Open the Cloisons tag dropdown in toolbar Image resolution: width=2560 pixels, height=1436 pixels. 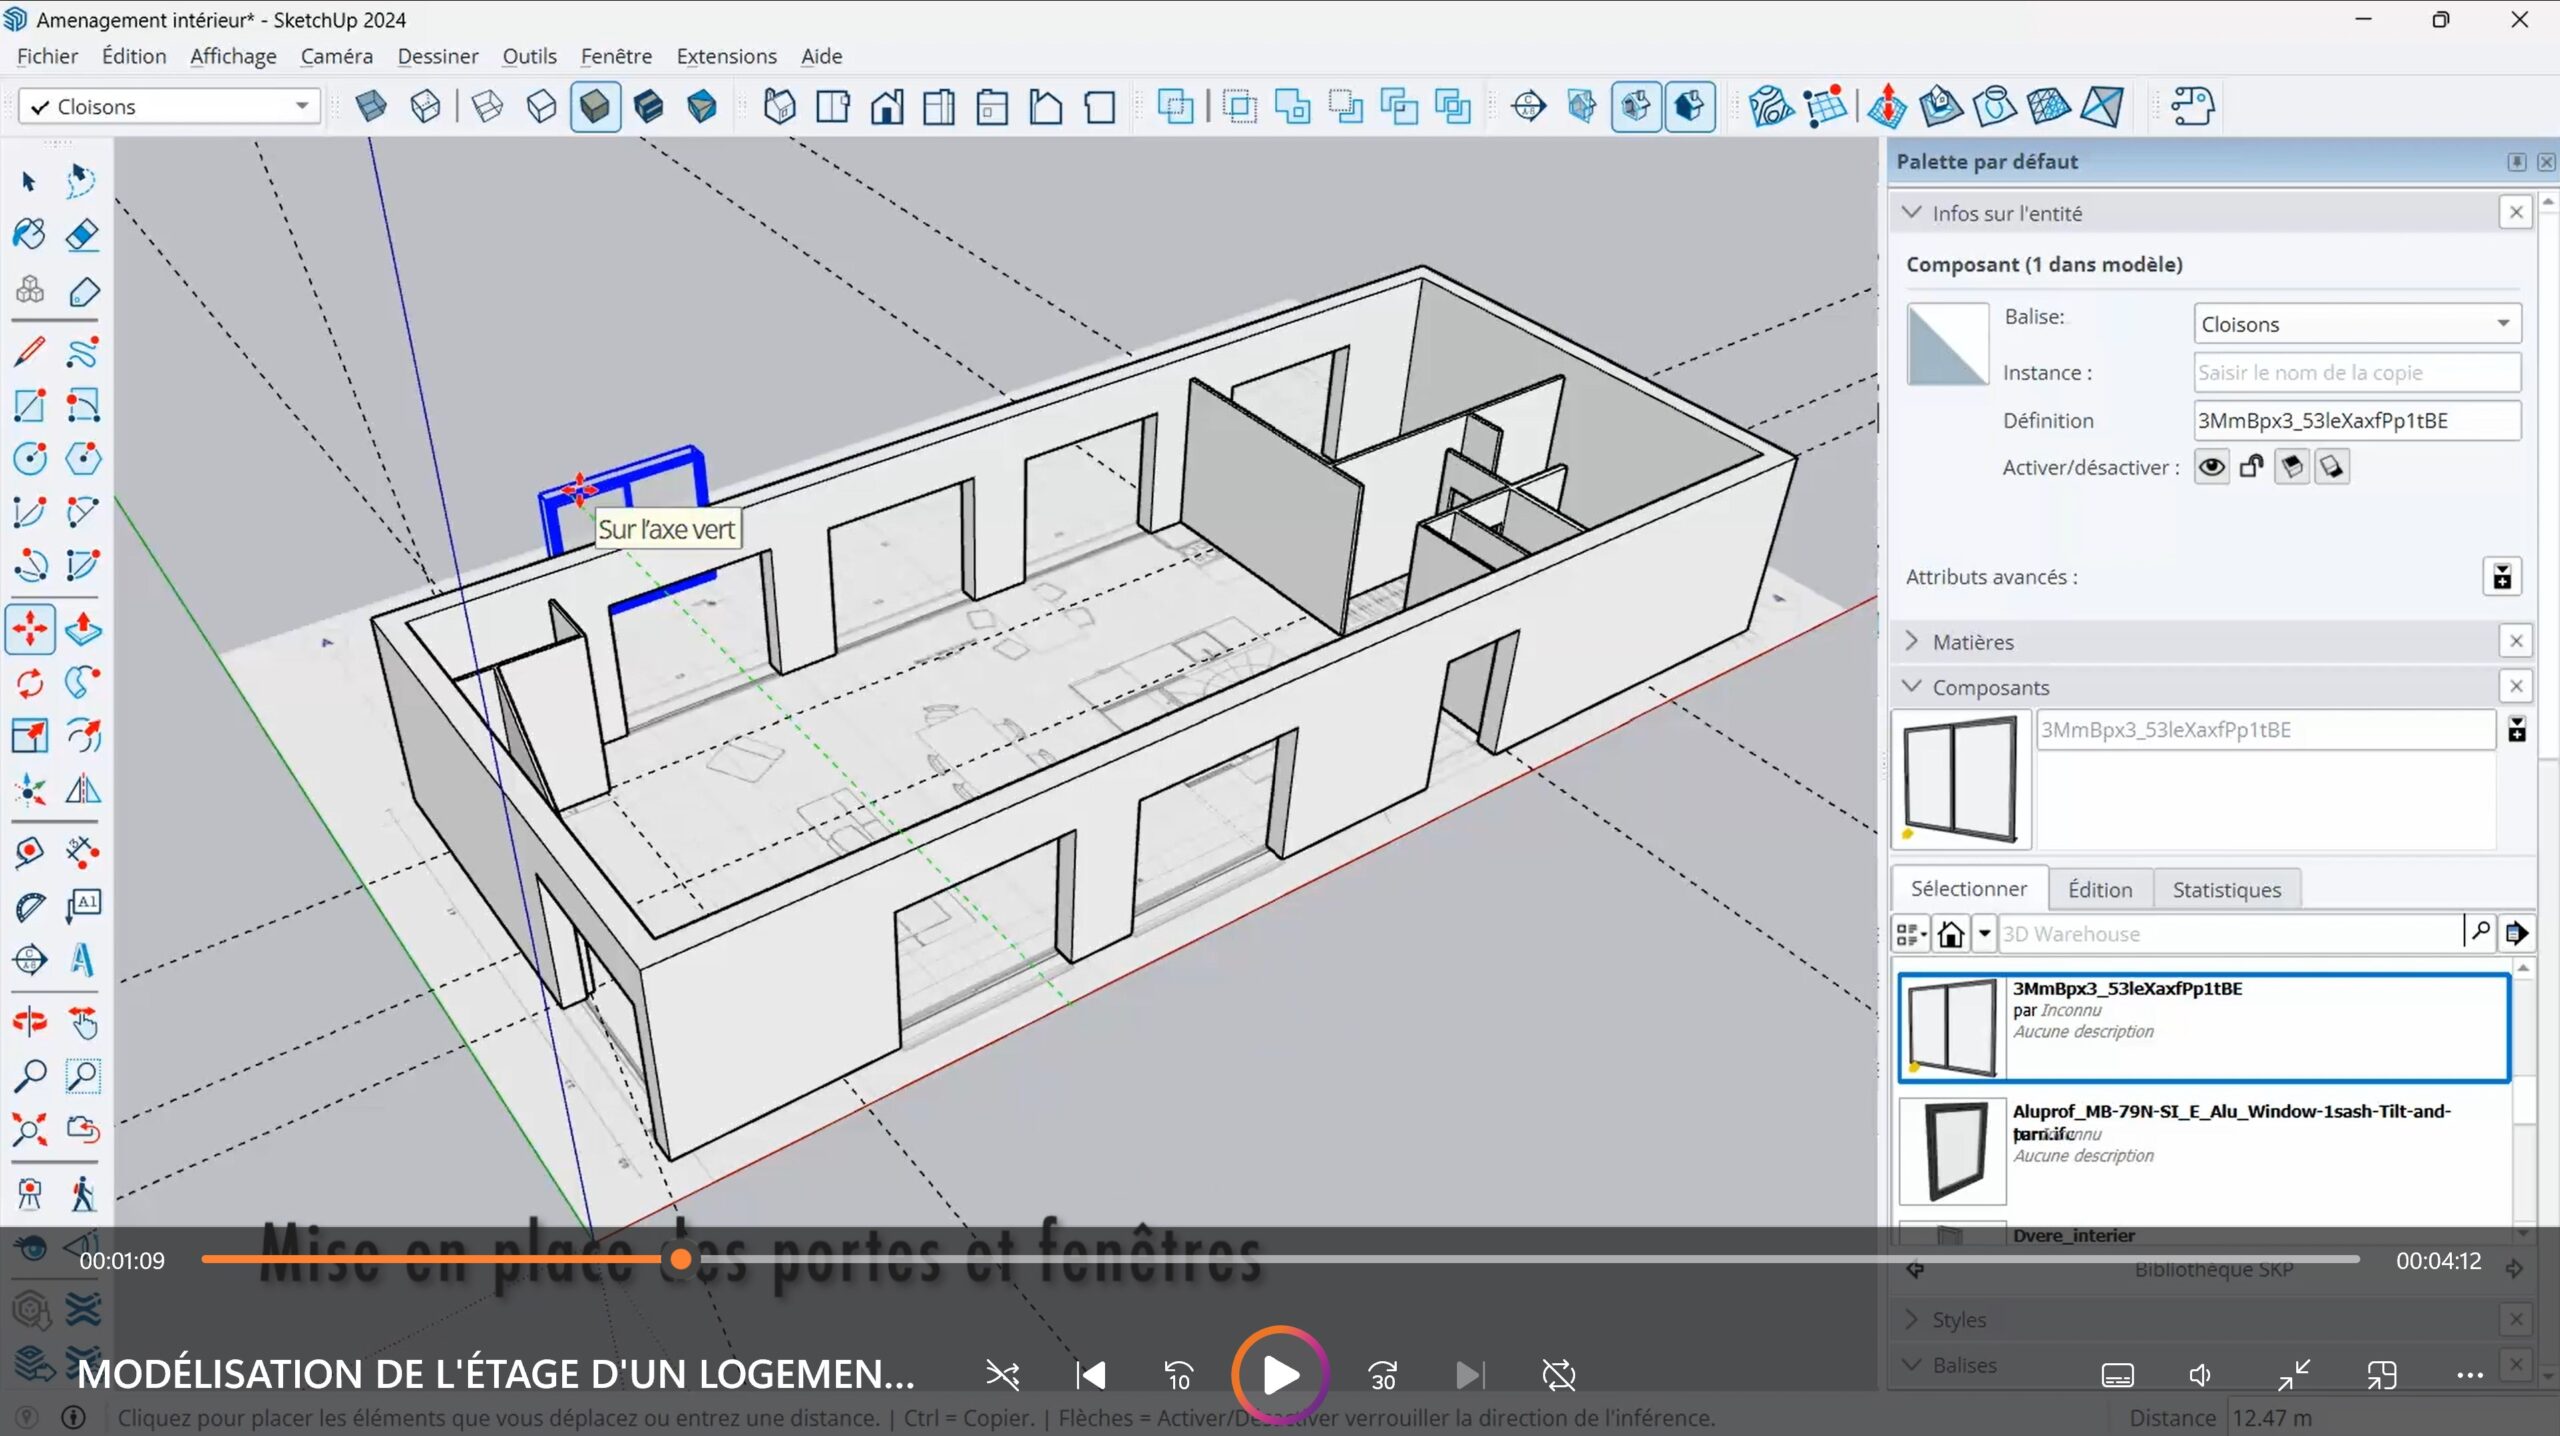pyautogui.click(x=301, y=106)
